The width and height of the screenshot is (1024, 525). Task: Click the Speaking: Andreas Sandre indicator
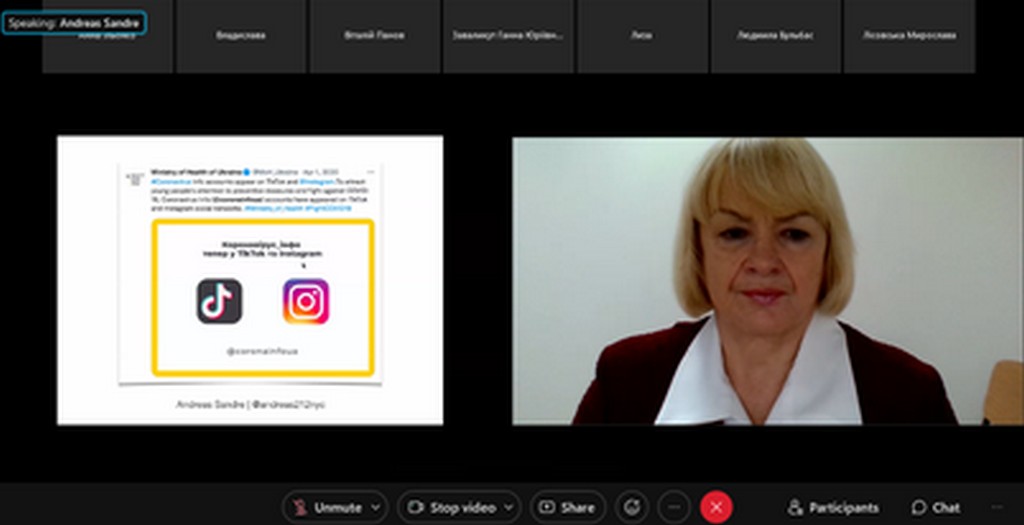point(74,22)
